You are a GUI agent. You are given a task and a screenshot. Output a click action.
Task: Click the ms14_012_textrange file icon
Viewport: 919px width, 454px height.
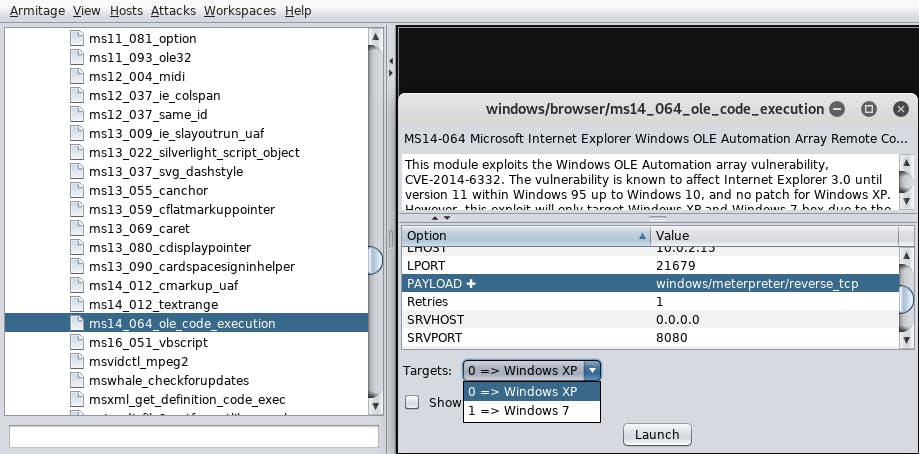[x=77, y=305]
